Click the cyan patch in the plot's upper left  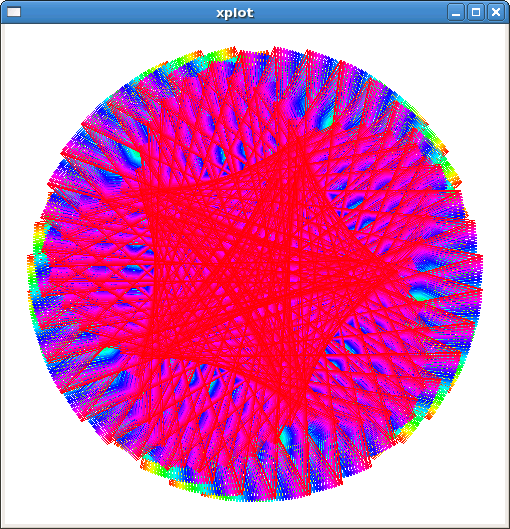pos(133,156)
